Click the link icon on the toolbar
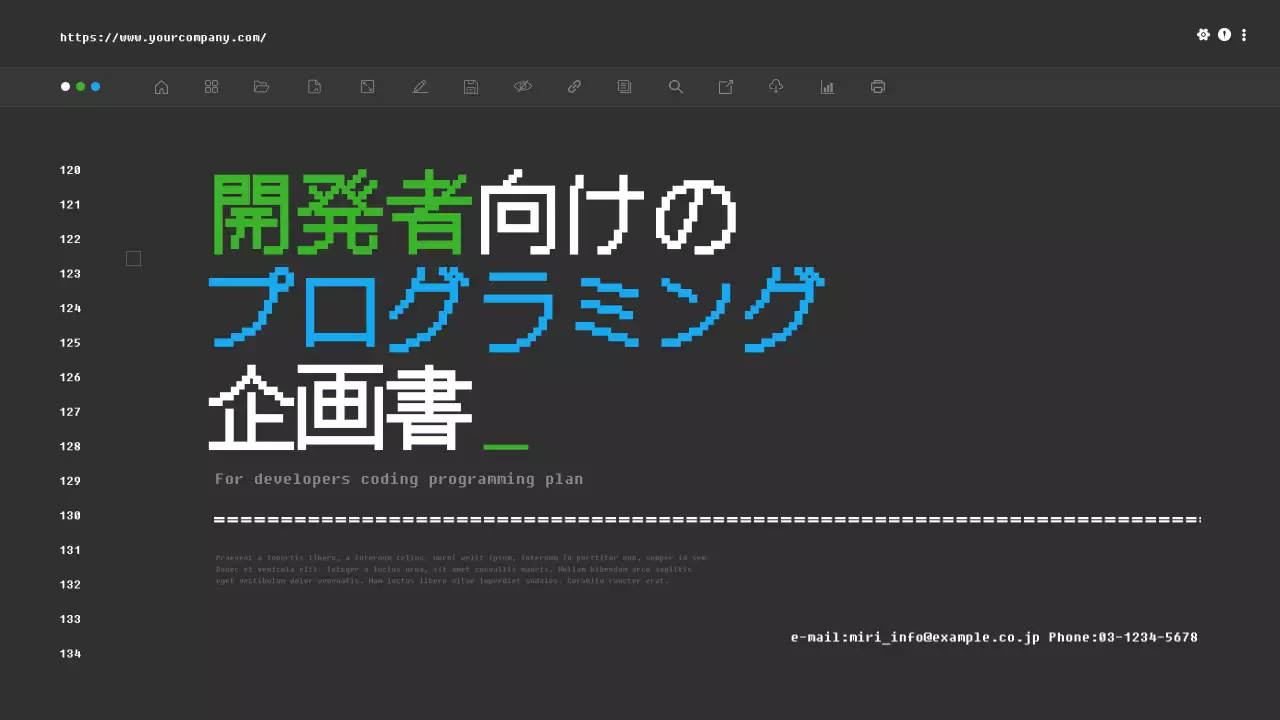The width and height of the screenshot is (1280, 720). (574, 87)
